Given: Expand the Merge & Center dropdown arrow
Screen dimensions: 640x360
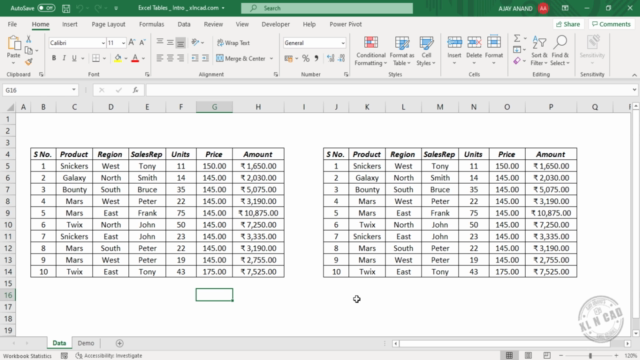Looking at the screenshot, I should (x=271, y=58).
